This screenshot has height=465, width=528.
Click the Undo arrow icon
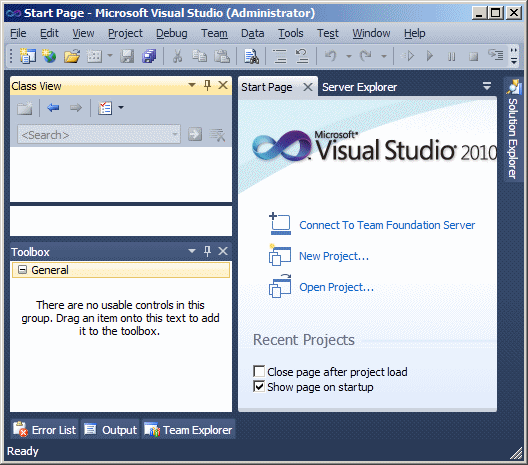coord(331,56)
